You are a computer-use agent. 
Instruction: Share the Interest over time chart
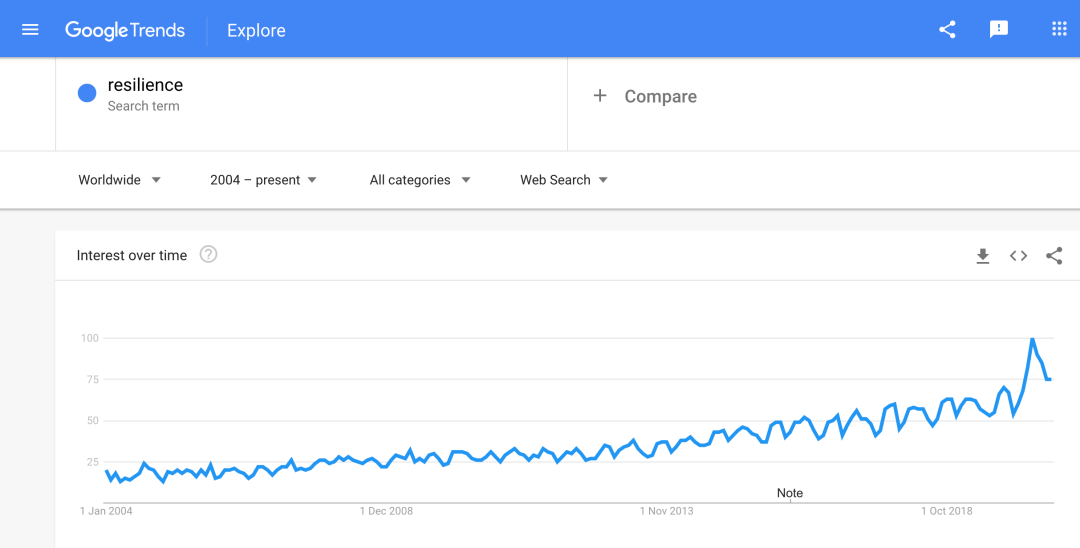(1054, 256)
